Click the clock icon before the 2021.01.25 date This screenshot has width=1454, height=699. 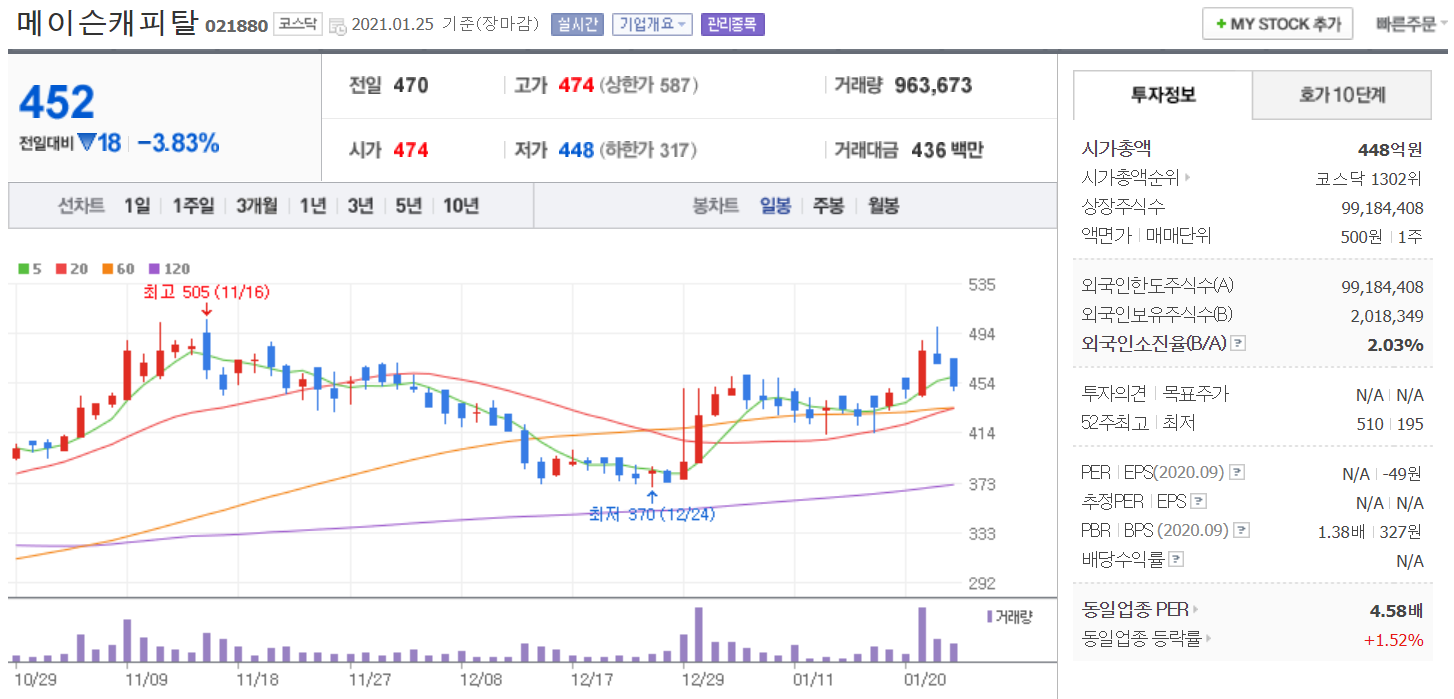[x=337, y=25]
